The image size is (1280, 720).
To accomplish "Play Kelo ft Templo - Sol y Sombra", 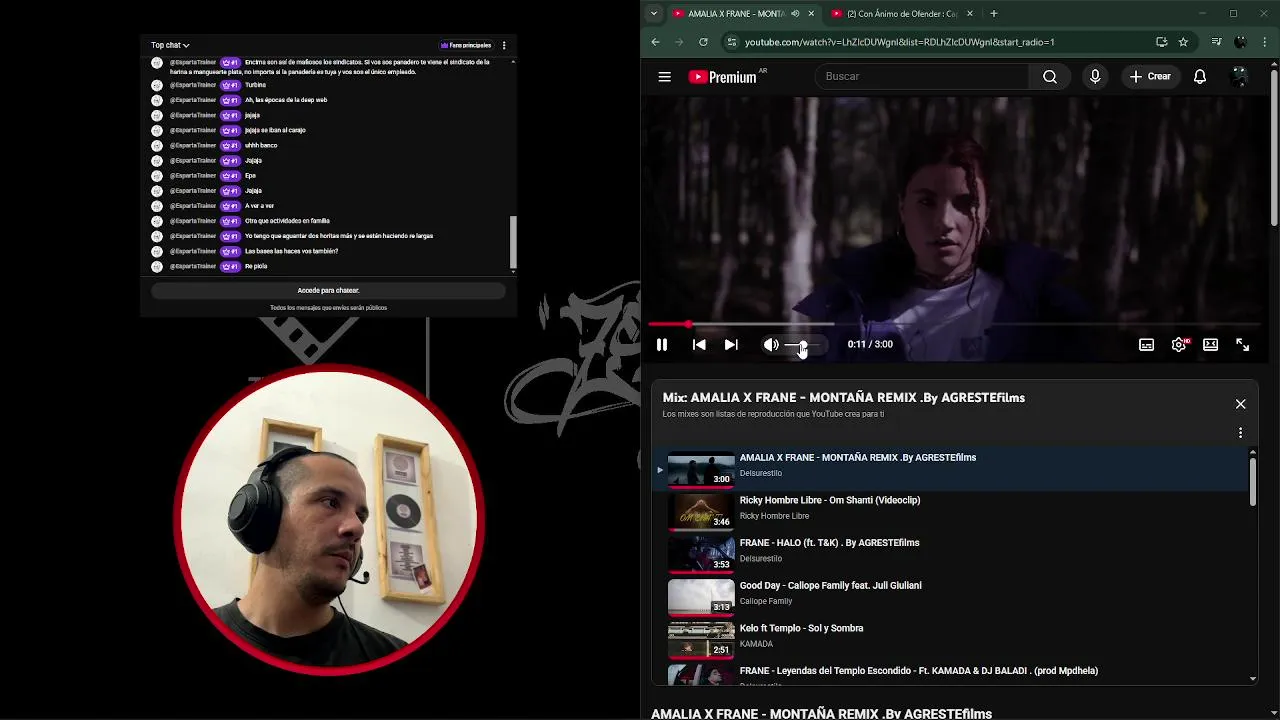I will tap(950, 638).
